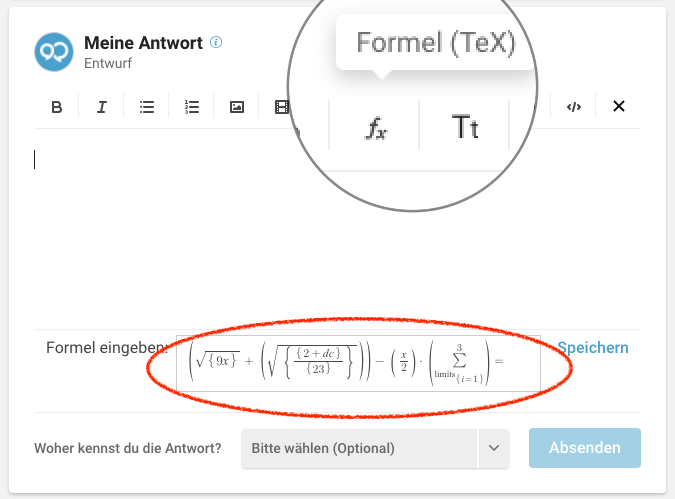Open the source code view icon

pos(574,107)
